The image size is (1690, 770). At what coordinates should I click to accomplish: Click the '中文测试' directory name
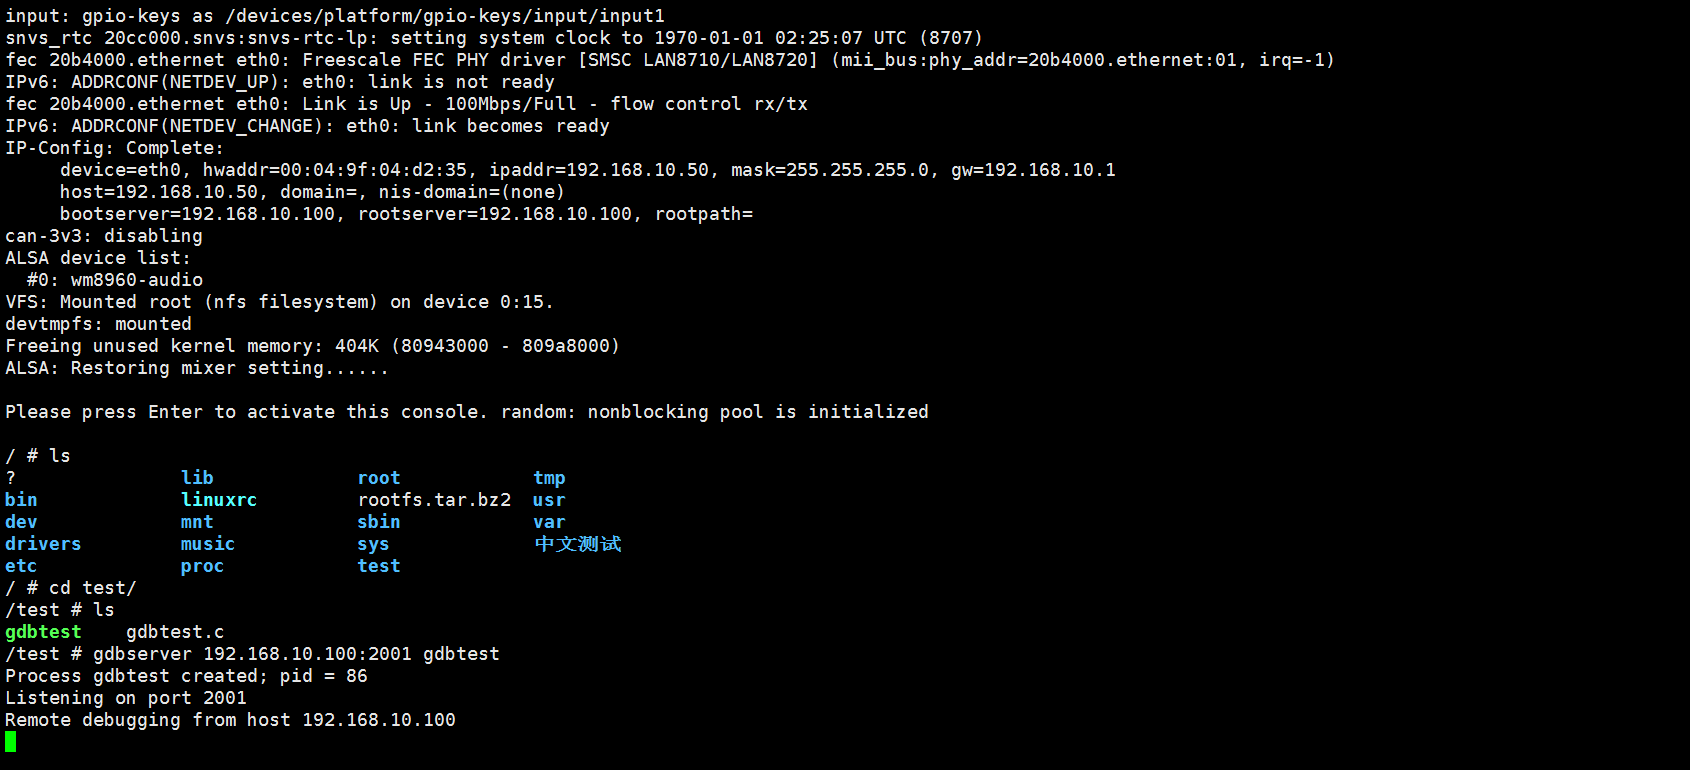pos(577,544)
